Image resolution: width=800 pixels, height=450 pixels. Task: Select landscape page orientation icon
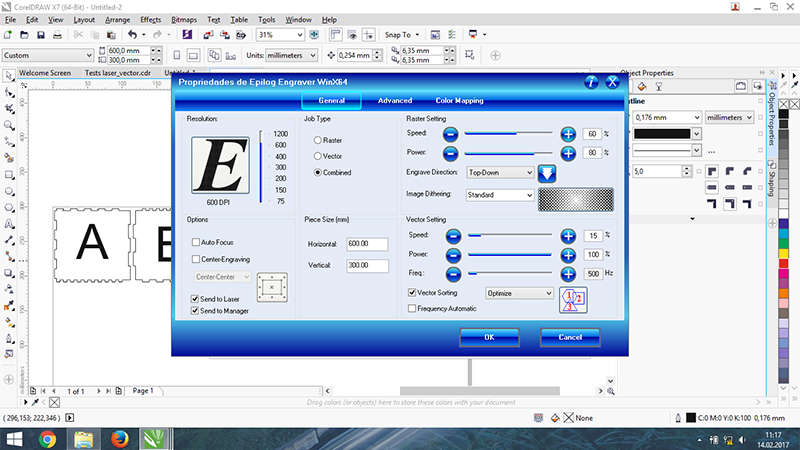coord(193,55)
